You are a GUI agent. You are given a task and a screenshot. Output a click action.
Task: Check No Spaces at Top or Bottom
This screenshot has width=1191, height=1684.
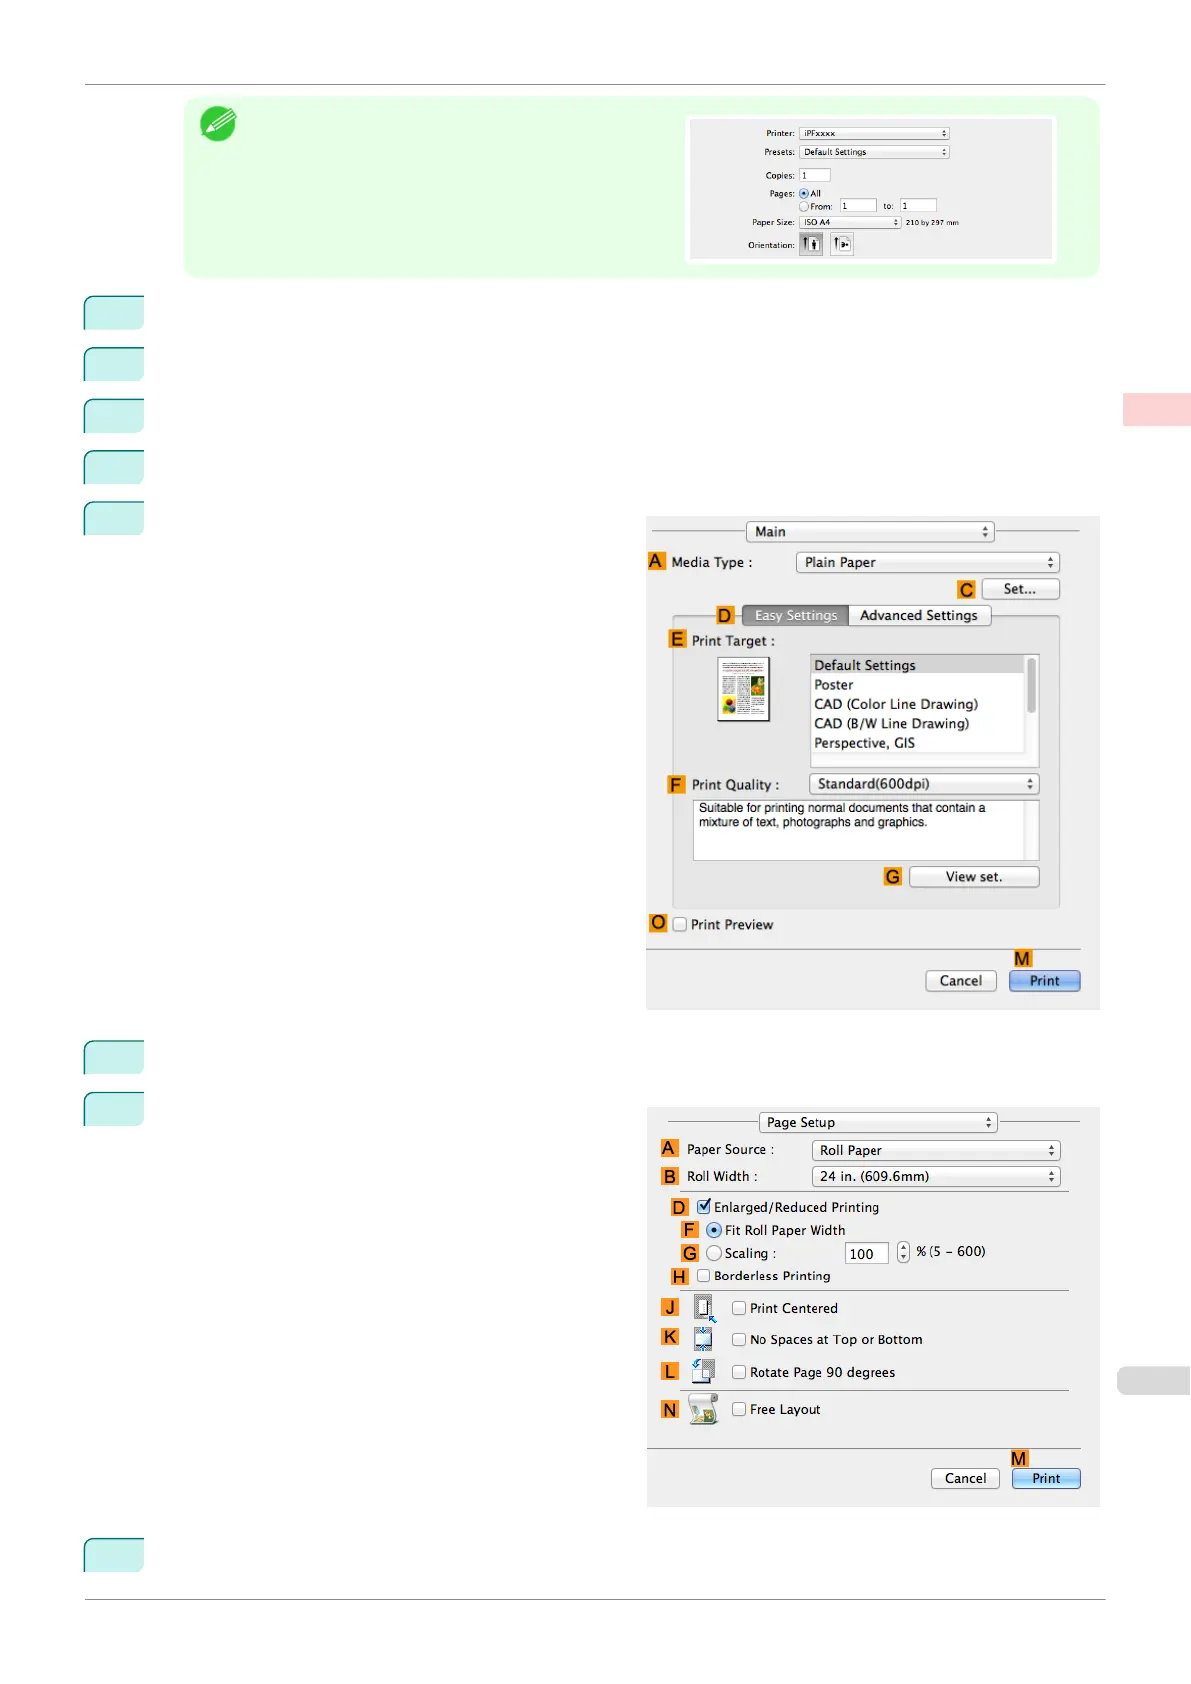pyautogui.click(x=739, y=1339)
